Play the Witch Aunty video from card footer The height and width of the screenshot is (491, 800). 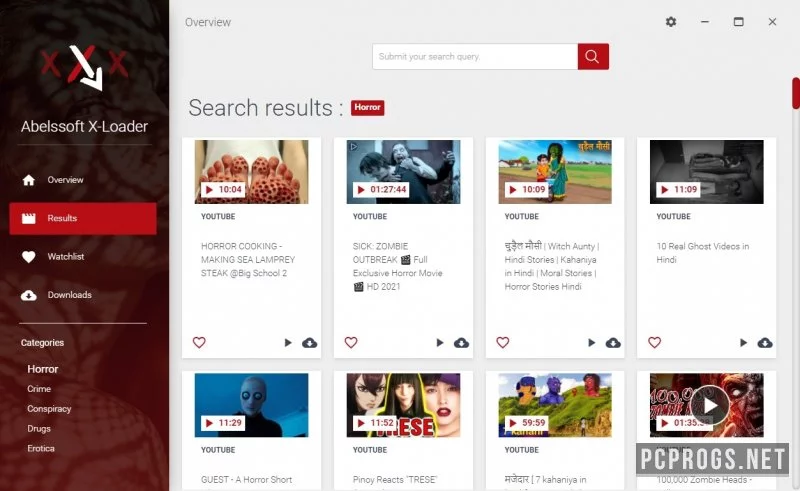(x=591, y=343)
